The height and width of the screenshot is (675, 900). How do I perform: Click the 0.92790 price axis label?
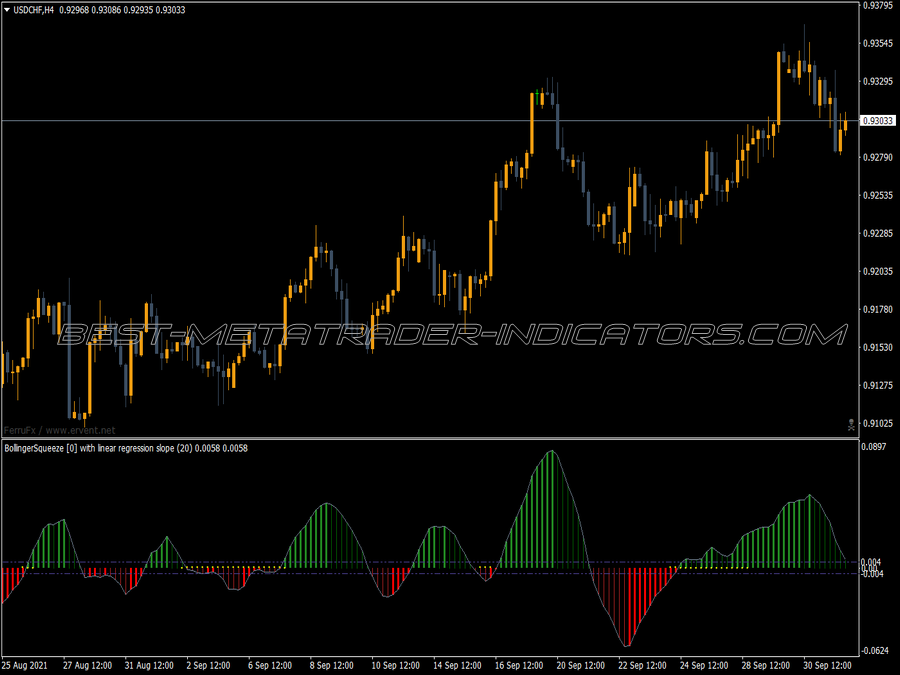pos(878,157)
